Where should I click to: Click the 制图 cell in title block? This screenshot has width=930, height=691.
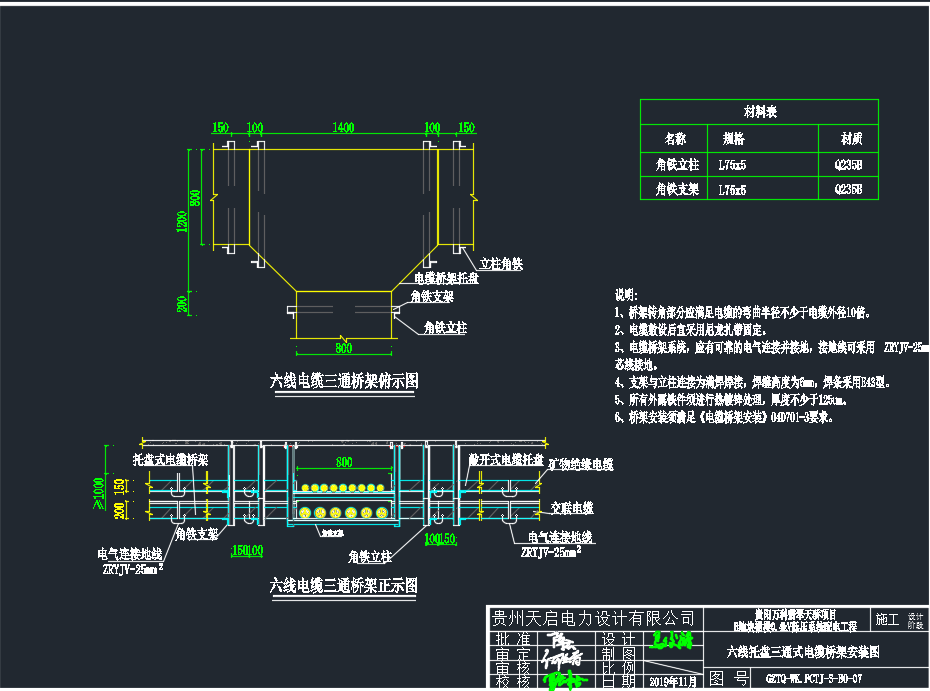[x=619, y=654]
